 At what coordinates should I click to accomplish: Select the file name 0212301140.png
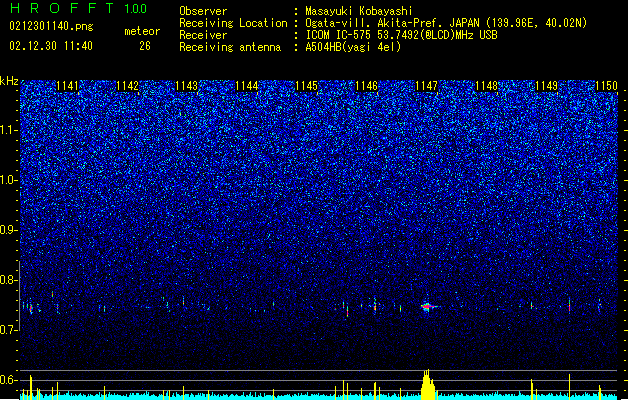[x=51, y=27]
